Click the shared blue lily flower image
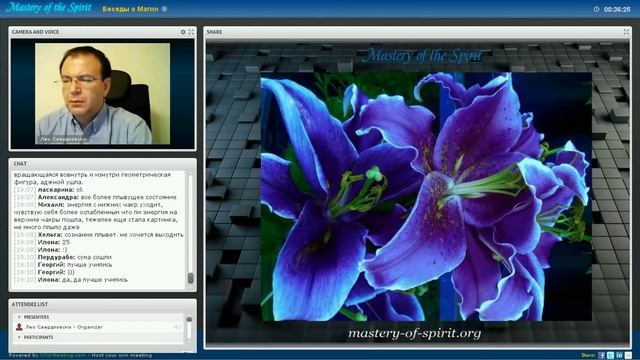This screenshot has height=360, width=640. tap(426, 196)
